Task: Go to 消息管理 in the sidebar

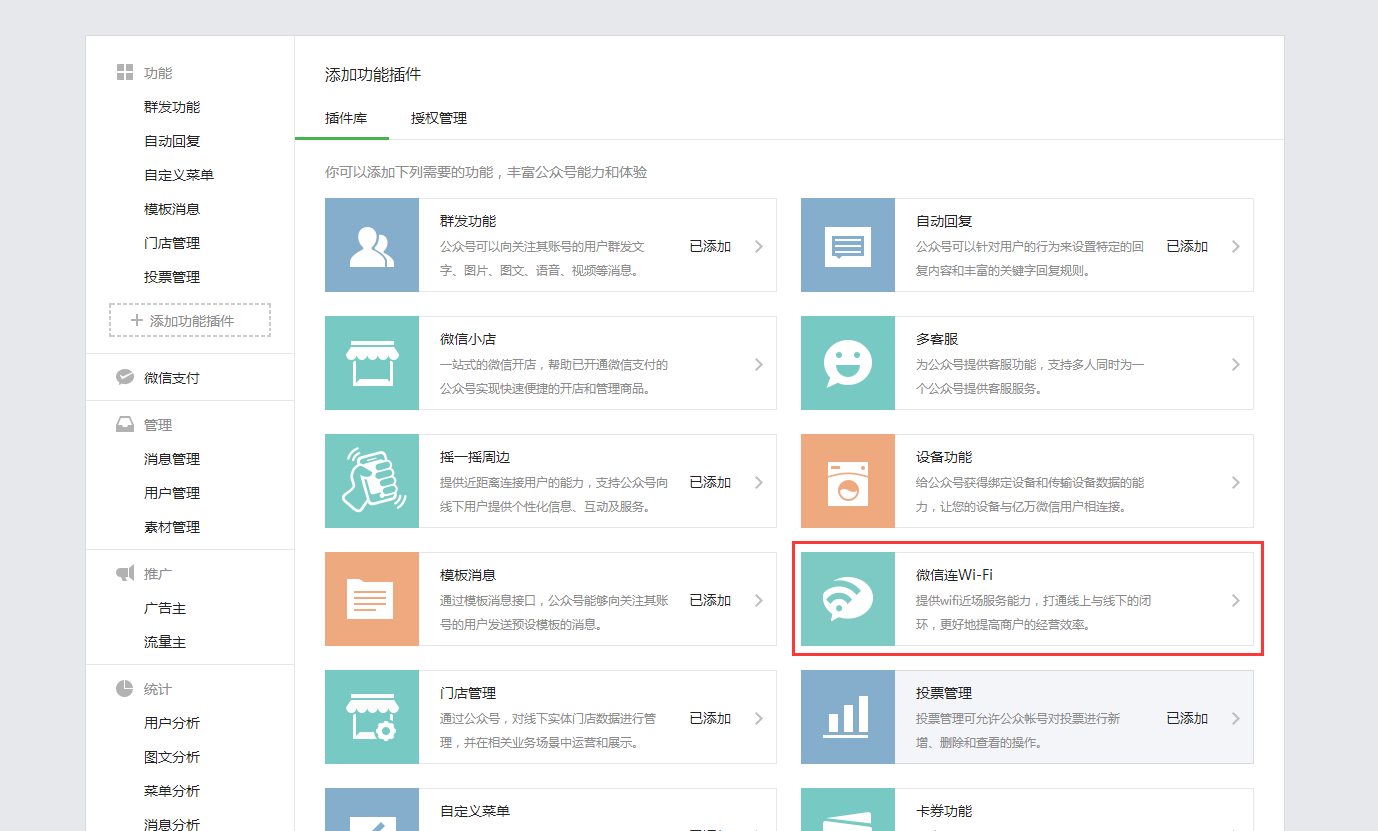Action: (172, 459)
